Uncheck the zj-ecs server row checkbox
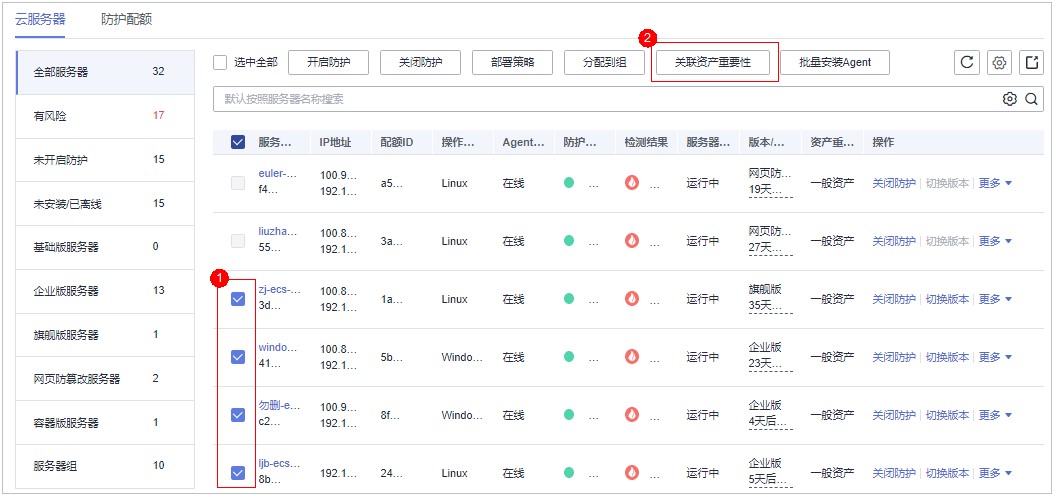Viewport: 1056px width, 497px height. coord(238,299)
